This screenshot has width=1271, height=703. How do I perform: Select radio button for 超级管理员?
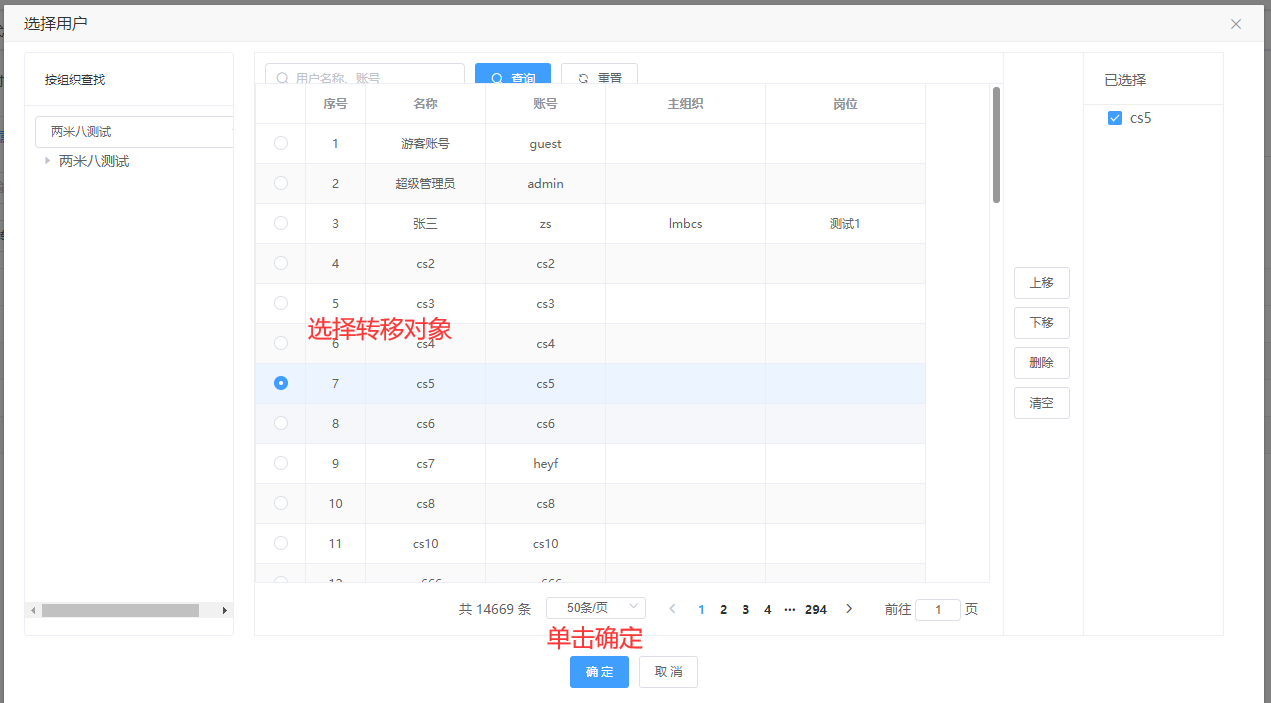click(x=281, y=183)
